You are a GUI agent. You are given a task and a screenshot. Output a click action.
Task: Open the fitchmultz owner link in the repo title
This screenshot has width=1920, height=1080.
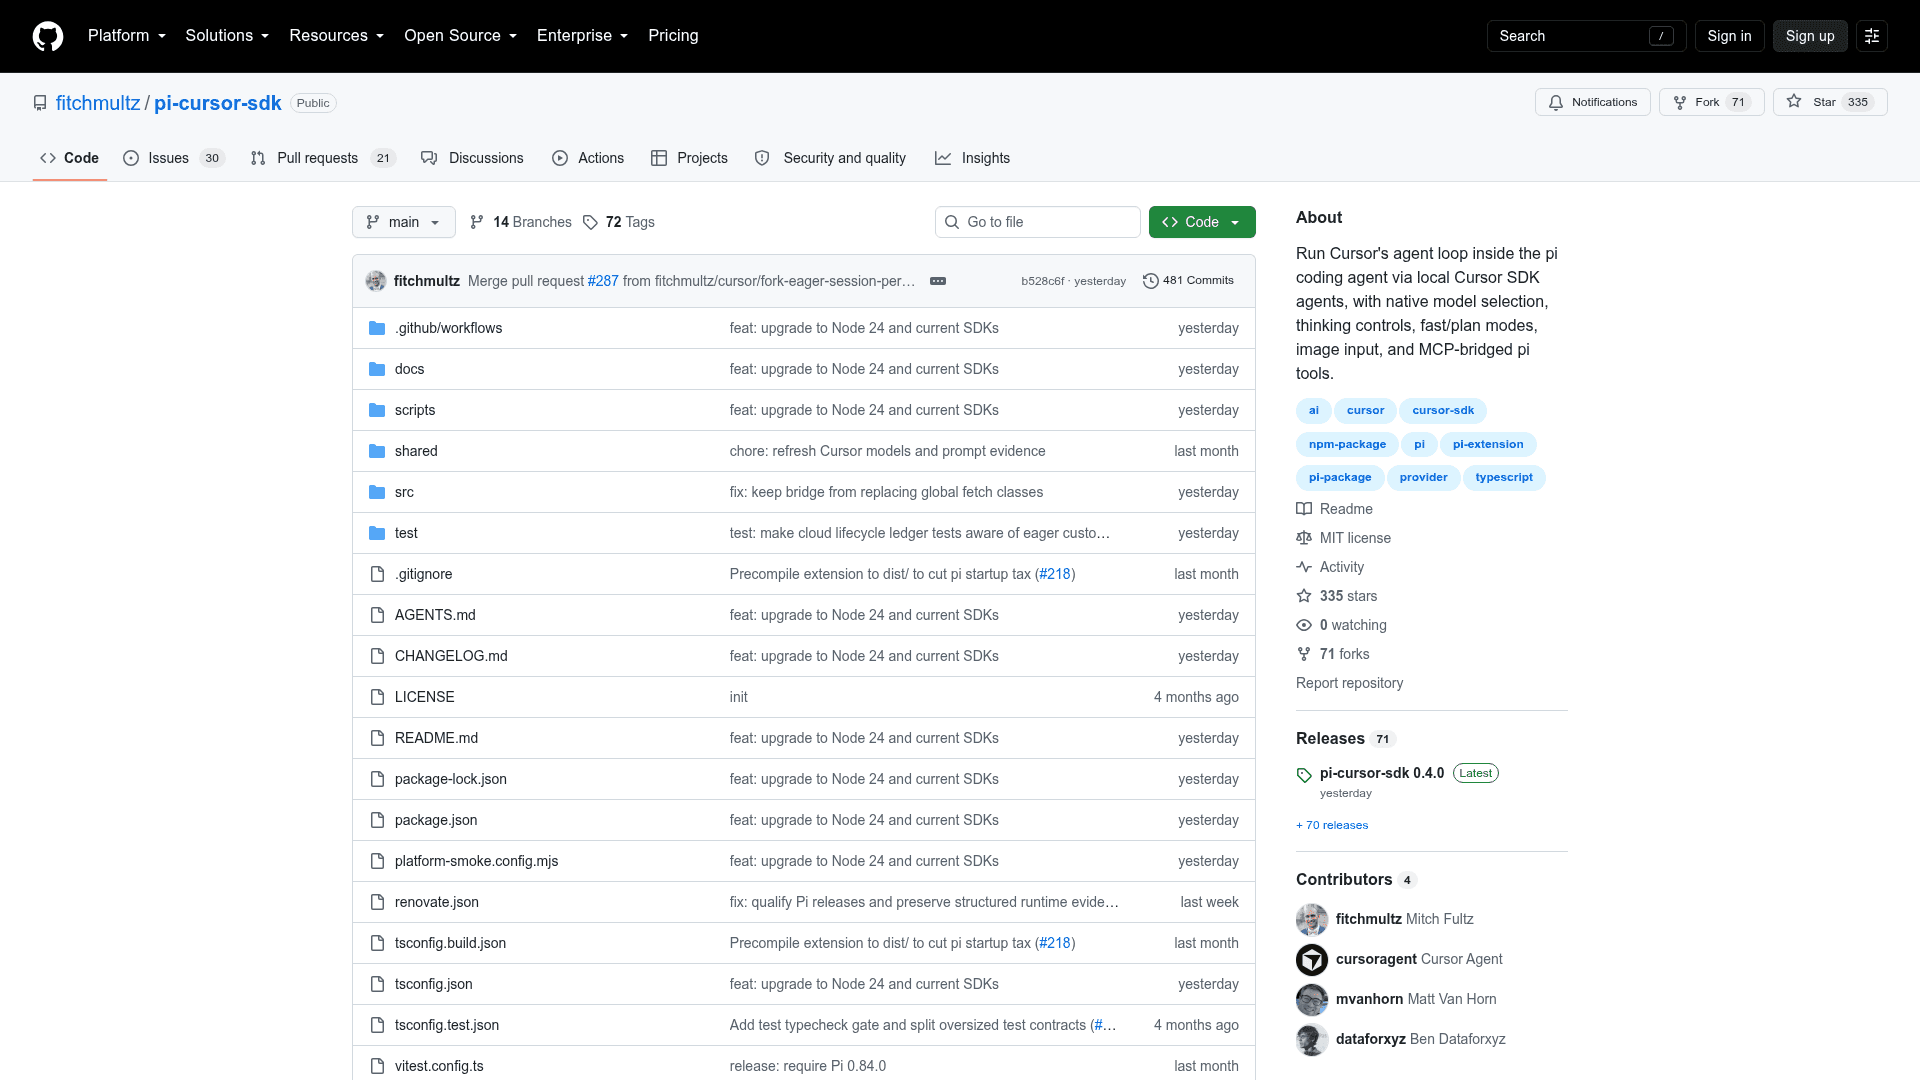(98, 103)
